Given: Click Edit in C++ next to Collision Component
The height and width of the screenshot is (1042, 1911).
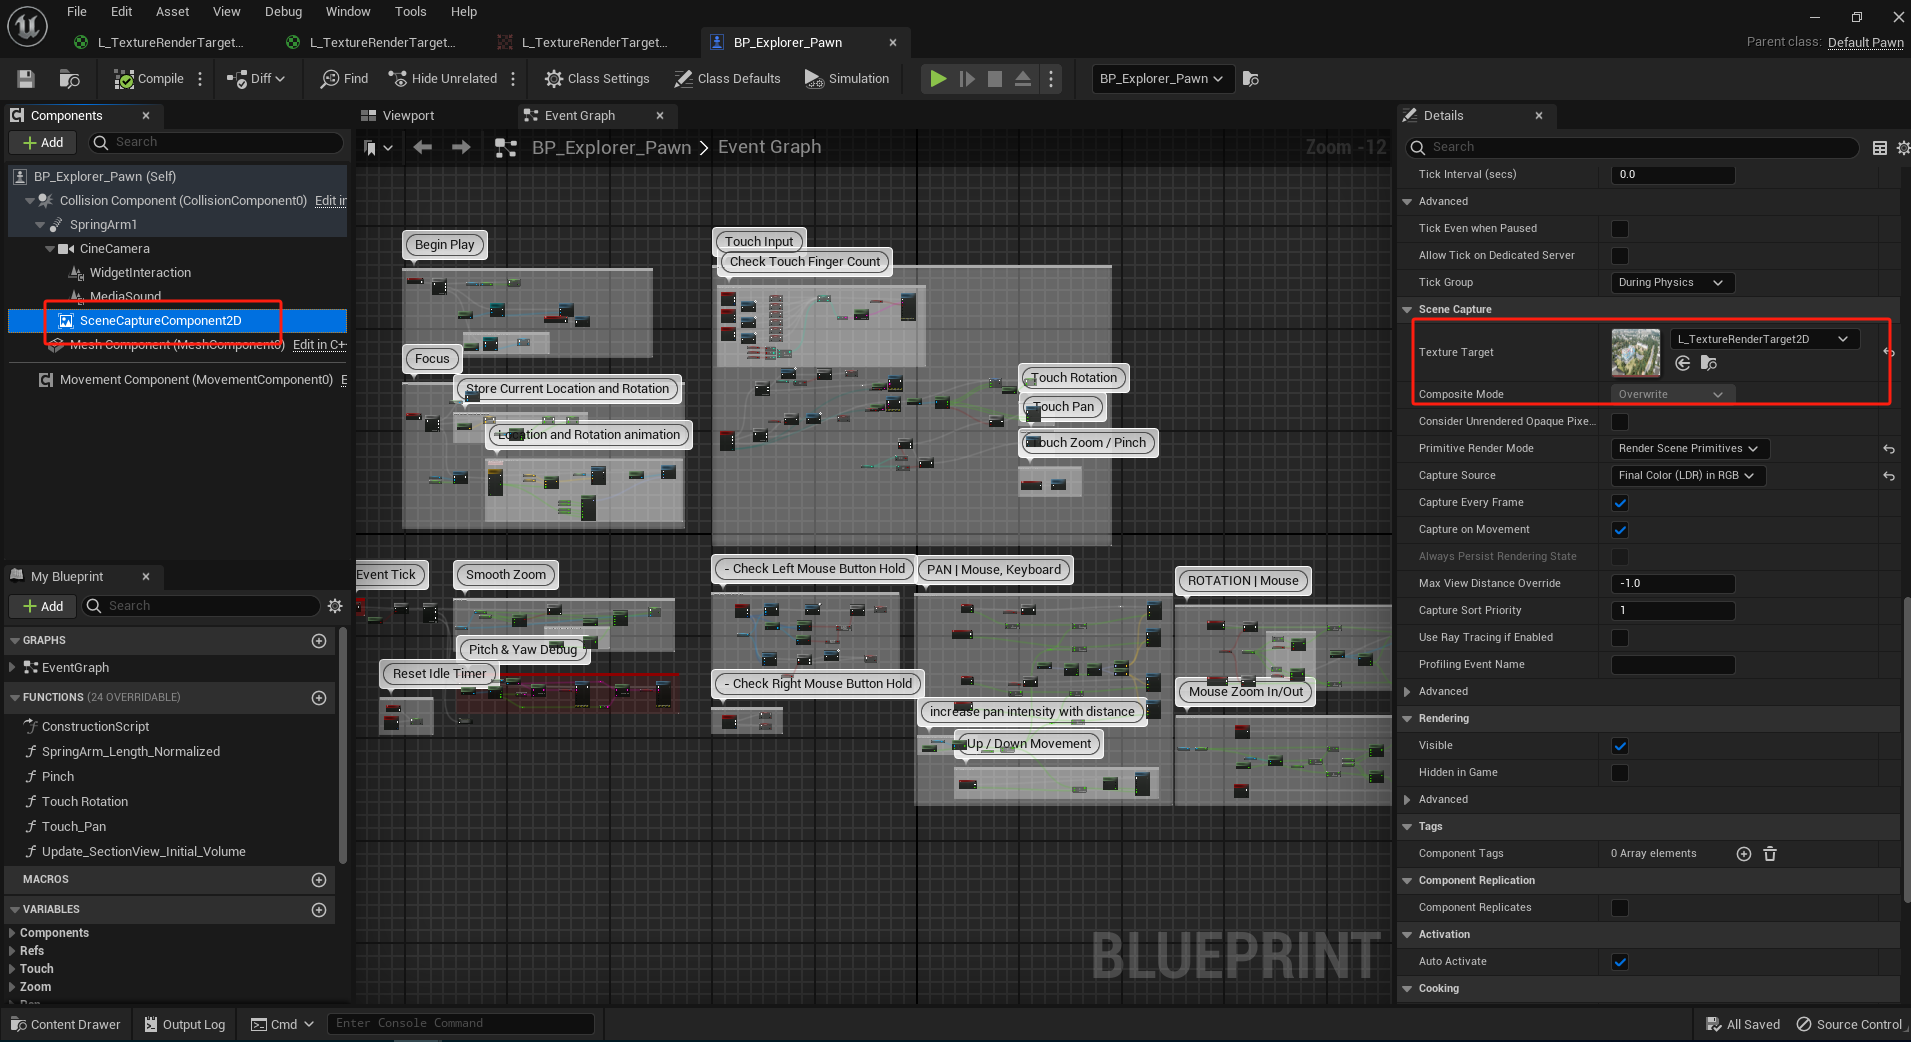Looking at the screenshot, I should [330, 200].
